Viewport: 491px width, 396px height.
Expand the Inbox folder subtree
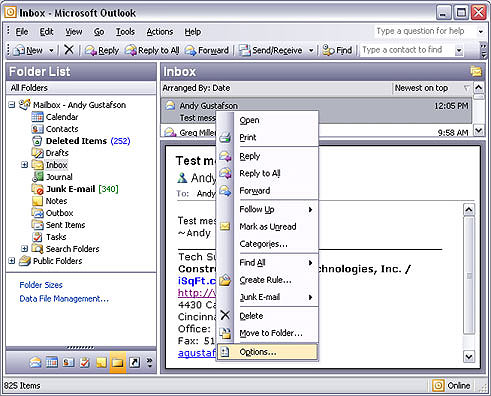[x=24, y=165]
